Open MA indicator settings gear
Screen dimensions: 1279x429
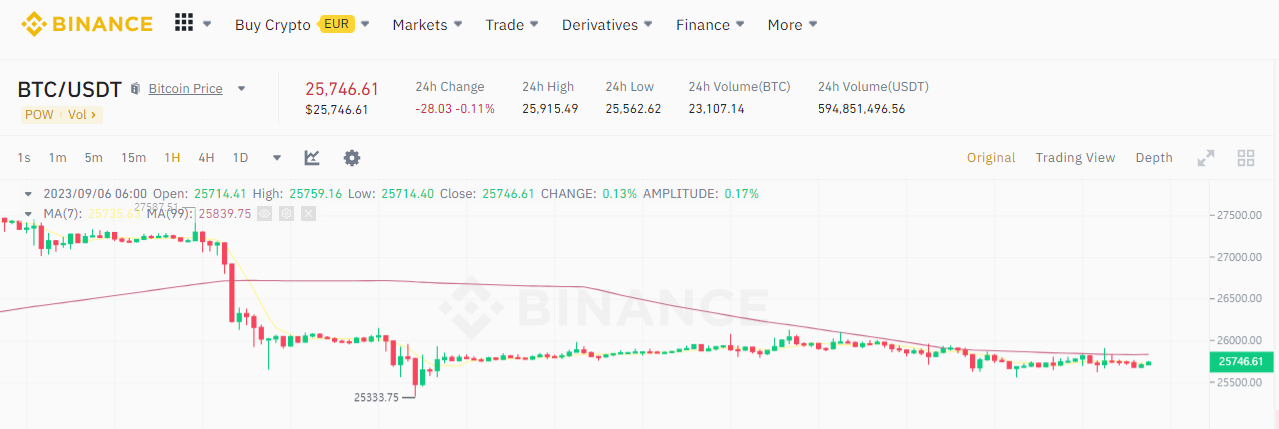click(x=286, y=213)
